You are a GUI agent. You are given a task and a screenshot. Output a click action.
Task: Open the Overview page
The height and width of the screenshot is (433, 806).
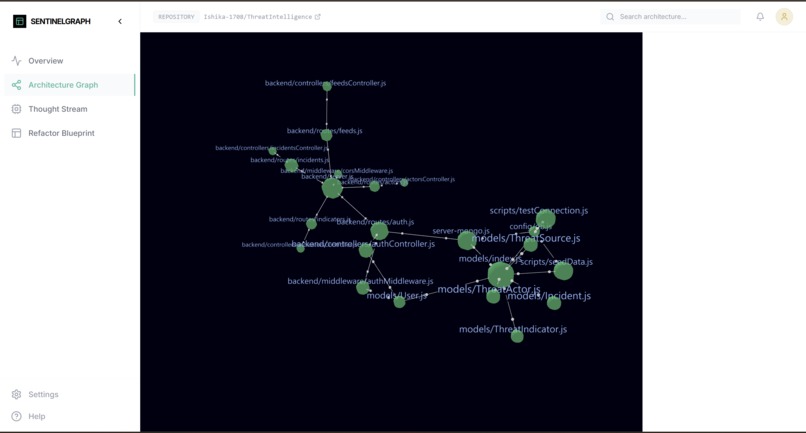click(x=69, y=61)
